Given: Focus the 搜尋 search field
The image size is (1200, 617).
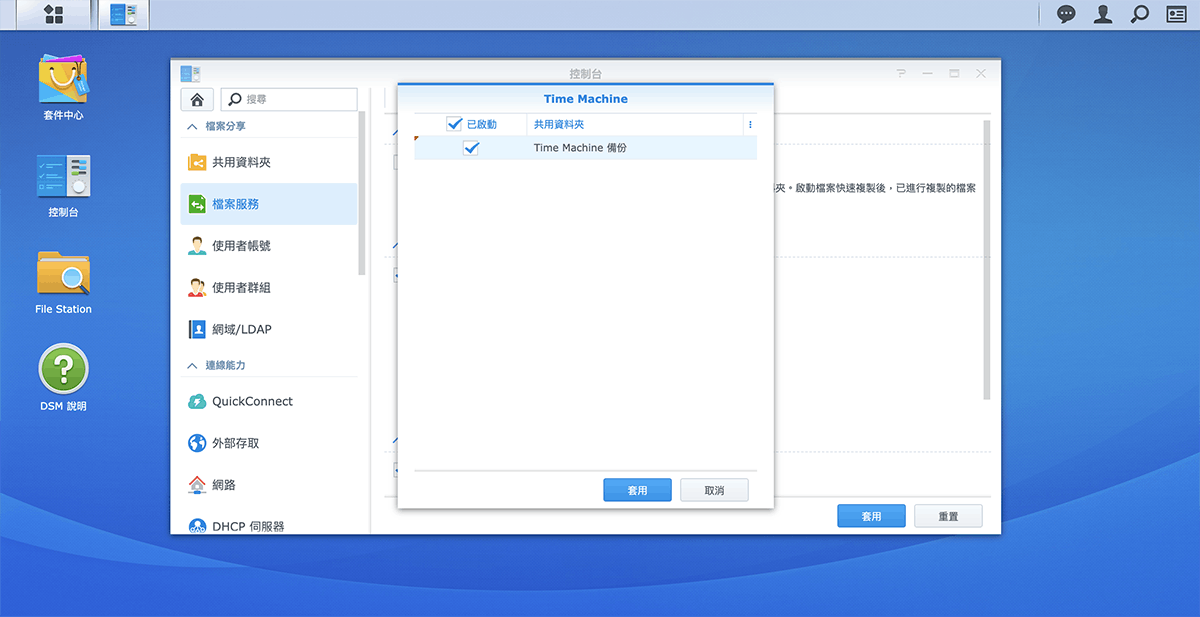Looking at the screenshot, I should (x=289, y=99).
